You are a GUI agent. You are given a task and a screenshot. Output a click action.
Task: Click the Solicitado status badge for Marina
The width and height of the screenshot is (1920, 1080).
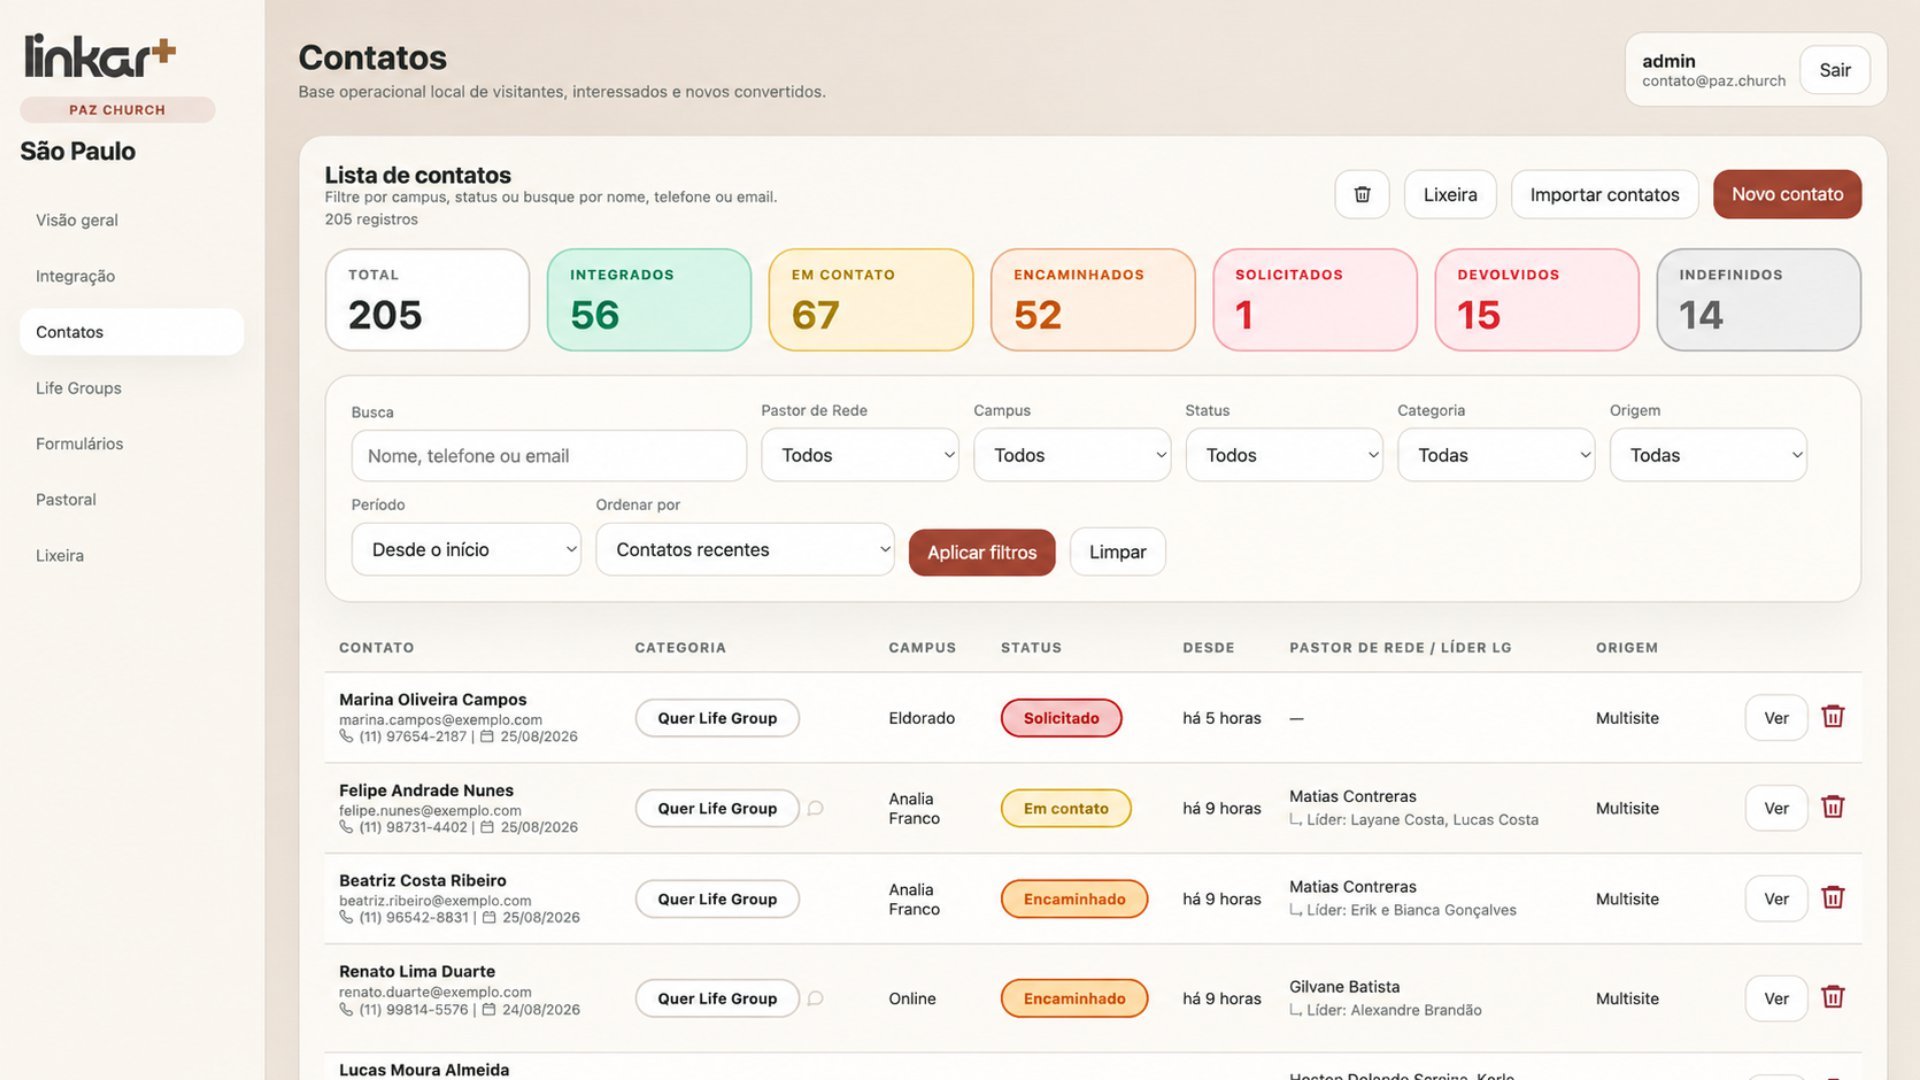(1061, 718)
